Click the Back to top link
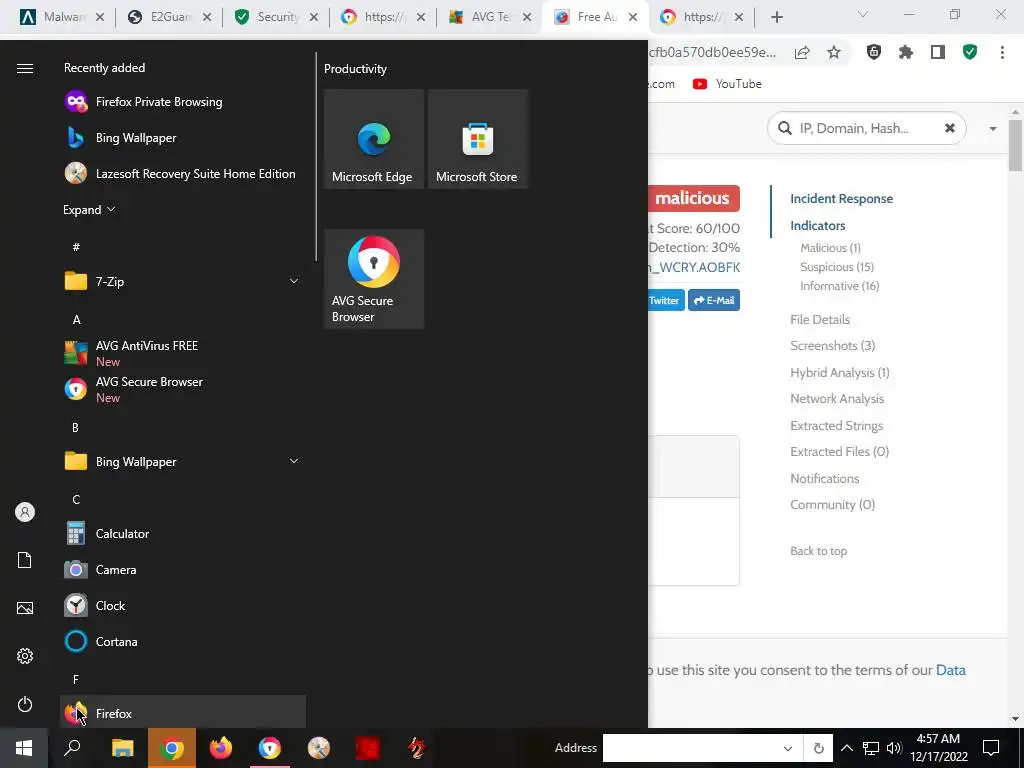This screenshot has width=1024, height=768. click(x=818, y=551)
